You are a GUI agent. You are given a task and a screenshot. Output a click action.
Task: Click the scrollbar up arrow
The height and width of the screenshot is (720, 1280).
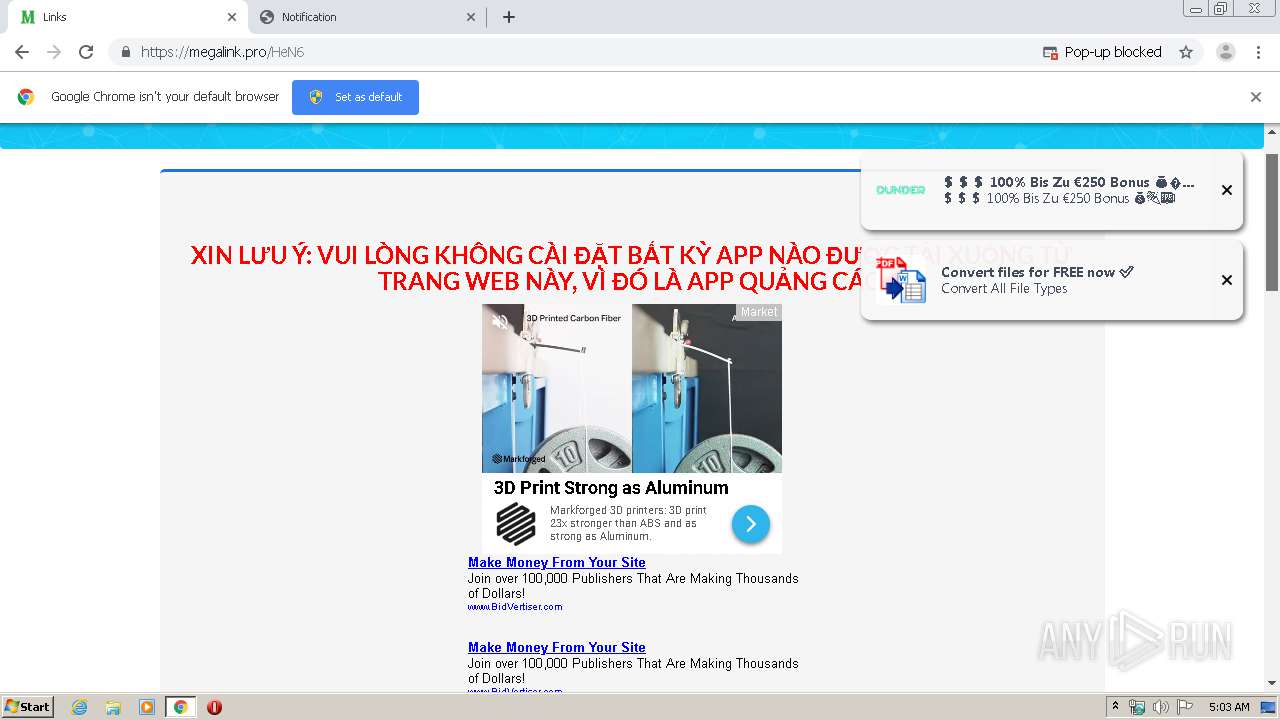click(1272, 131)
